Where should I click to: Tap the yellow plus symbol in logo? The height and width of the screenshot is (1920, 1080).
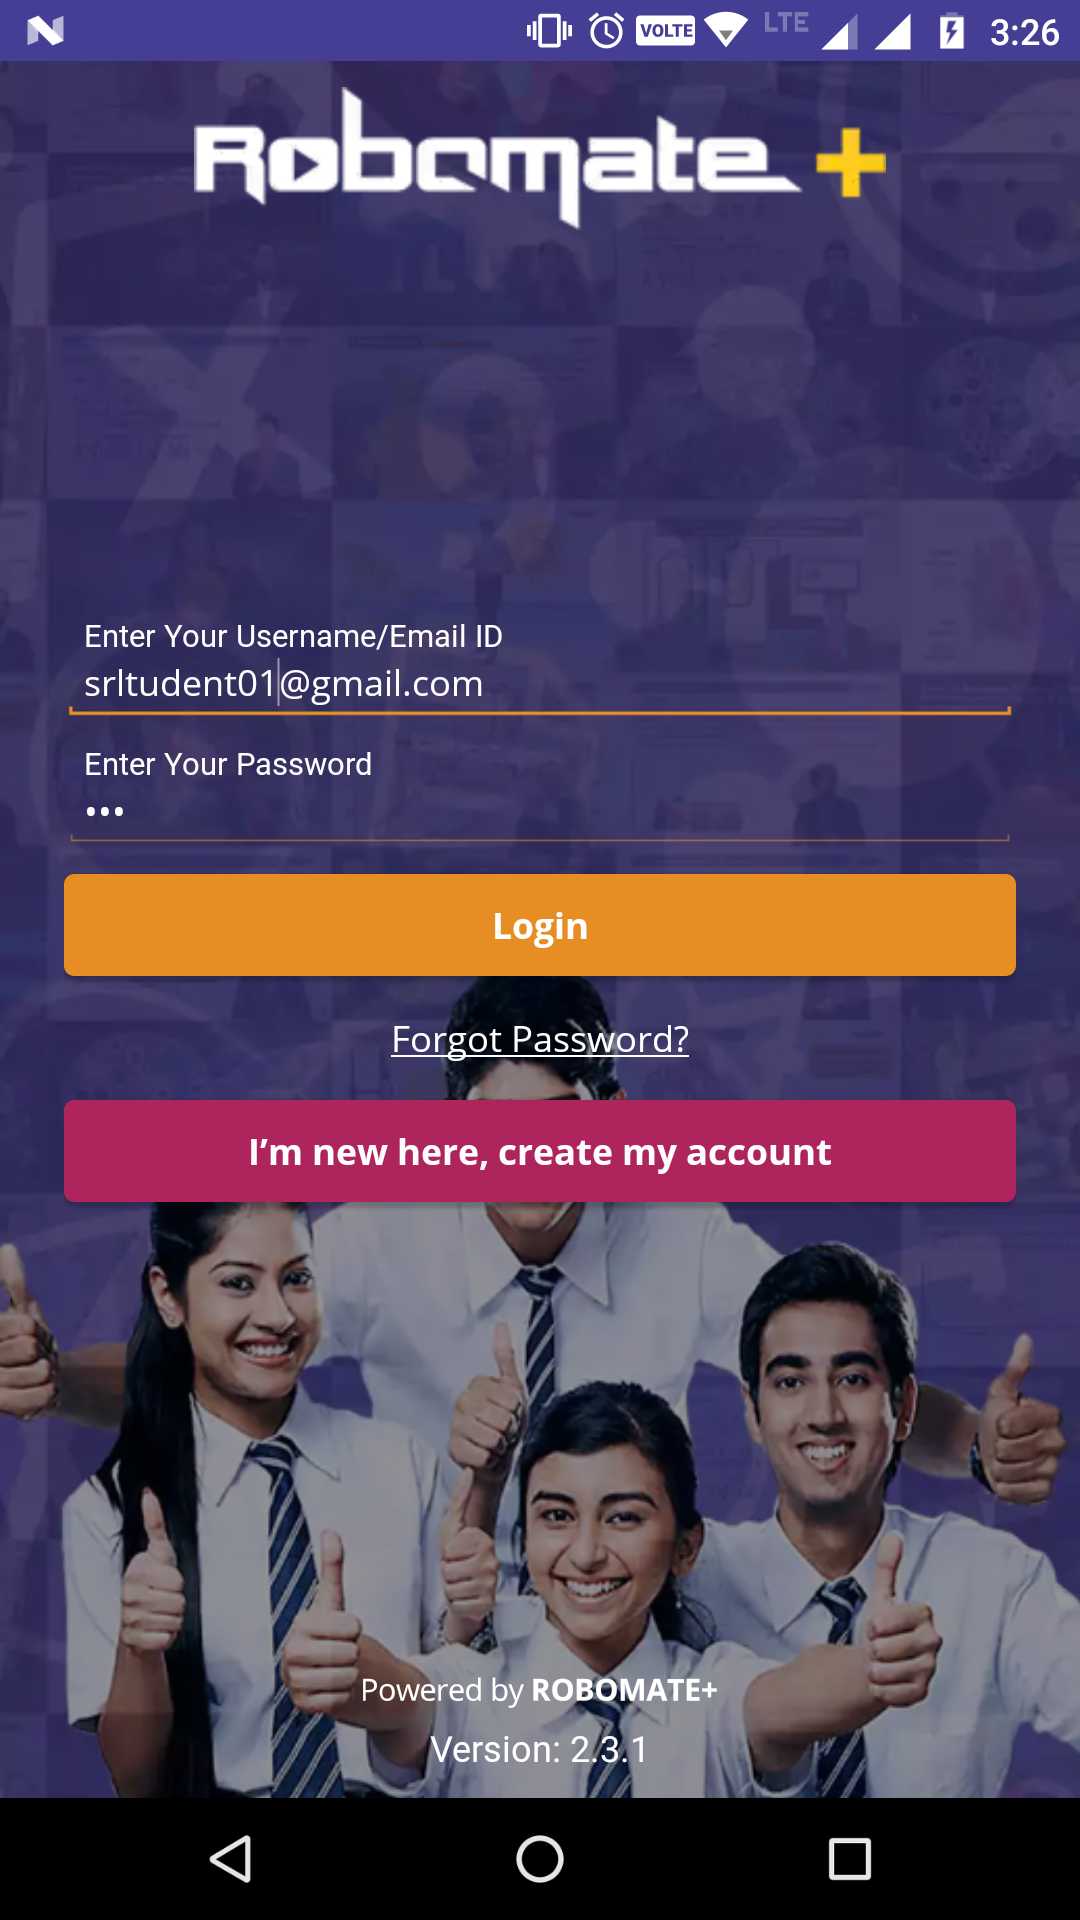point(851,162)
